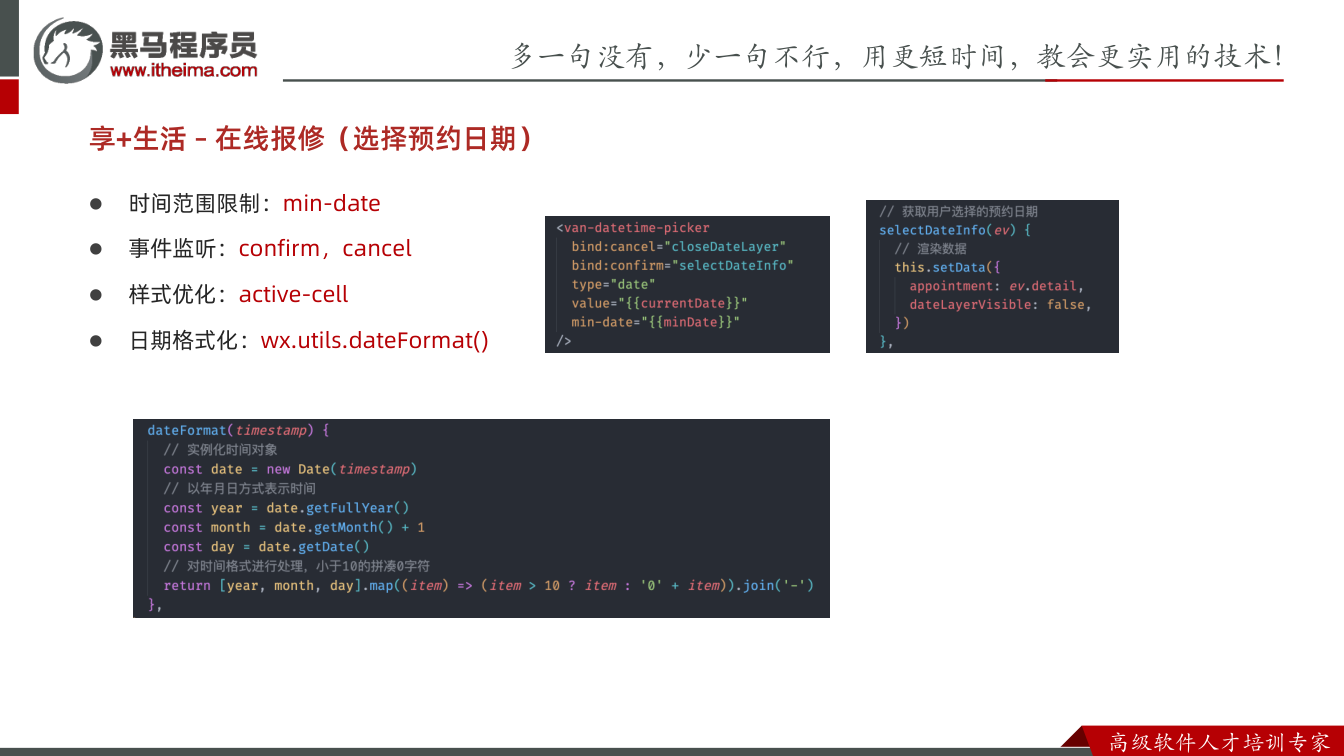Image resolution: width=1344 pixels, height=756 pixels.
Task: Click the dateLayerVisible: false code line
Action: [x=1000, y=304]
